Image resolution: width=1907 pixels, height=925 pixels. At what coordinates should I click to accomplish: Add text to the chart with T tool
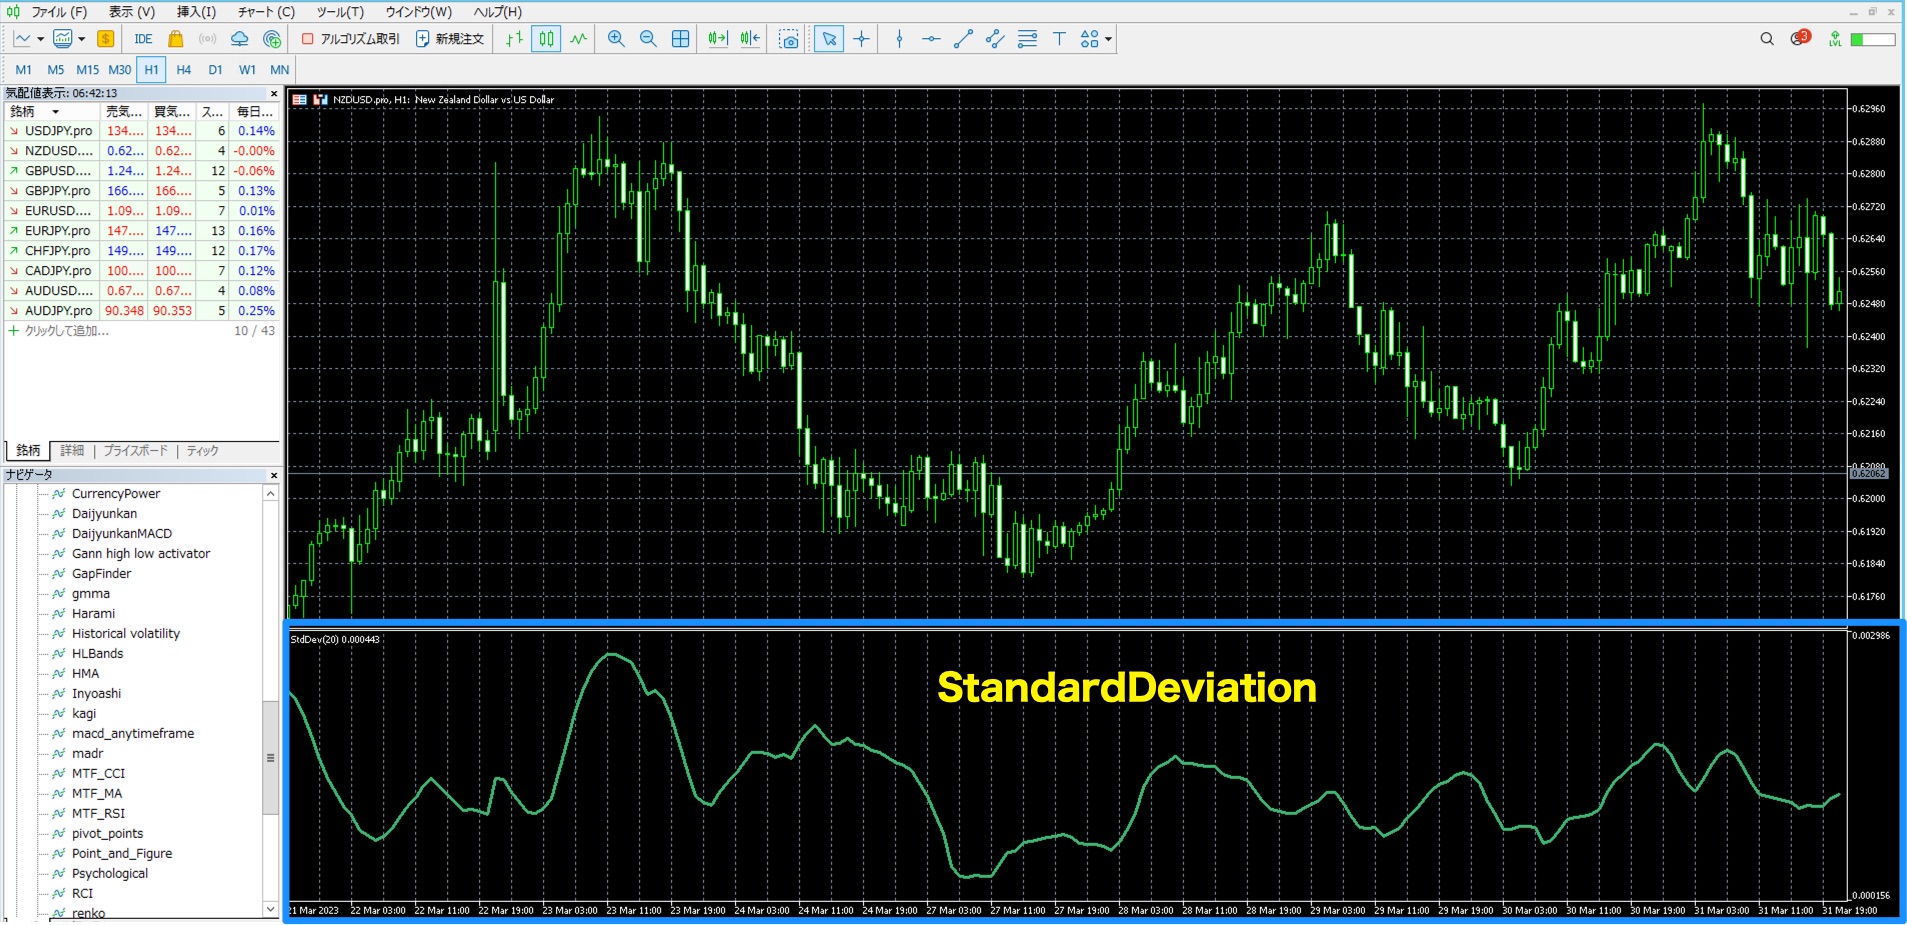(x=1058, y=39)
